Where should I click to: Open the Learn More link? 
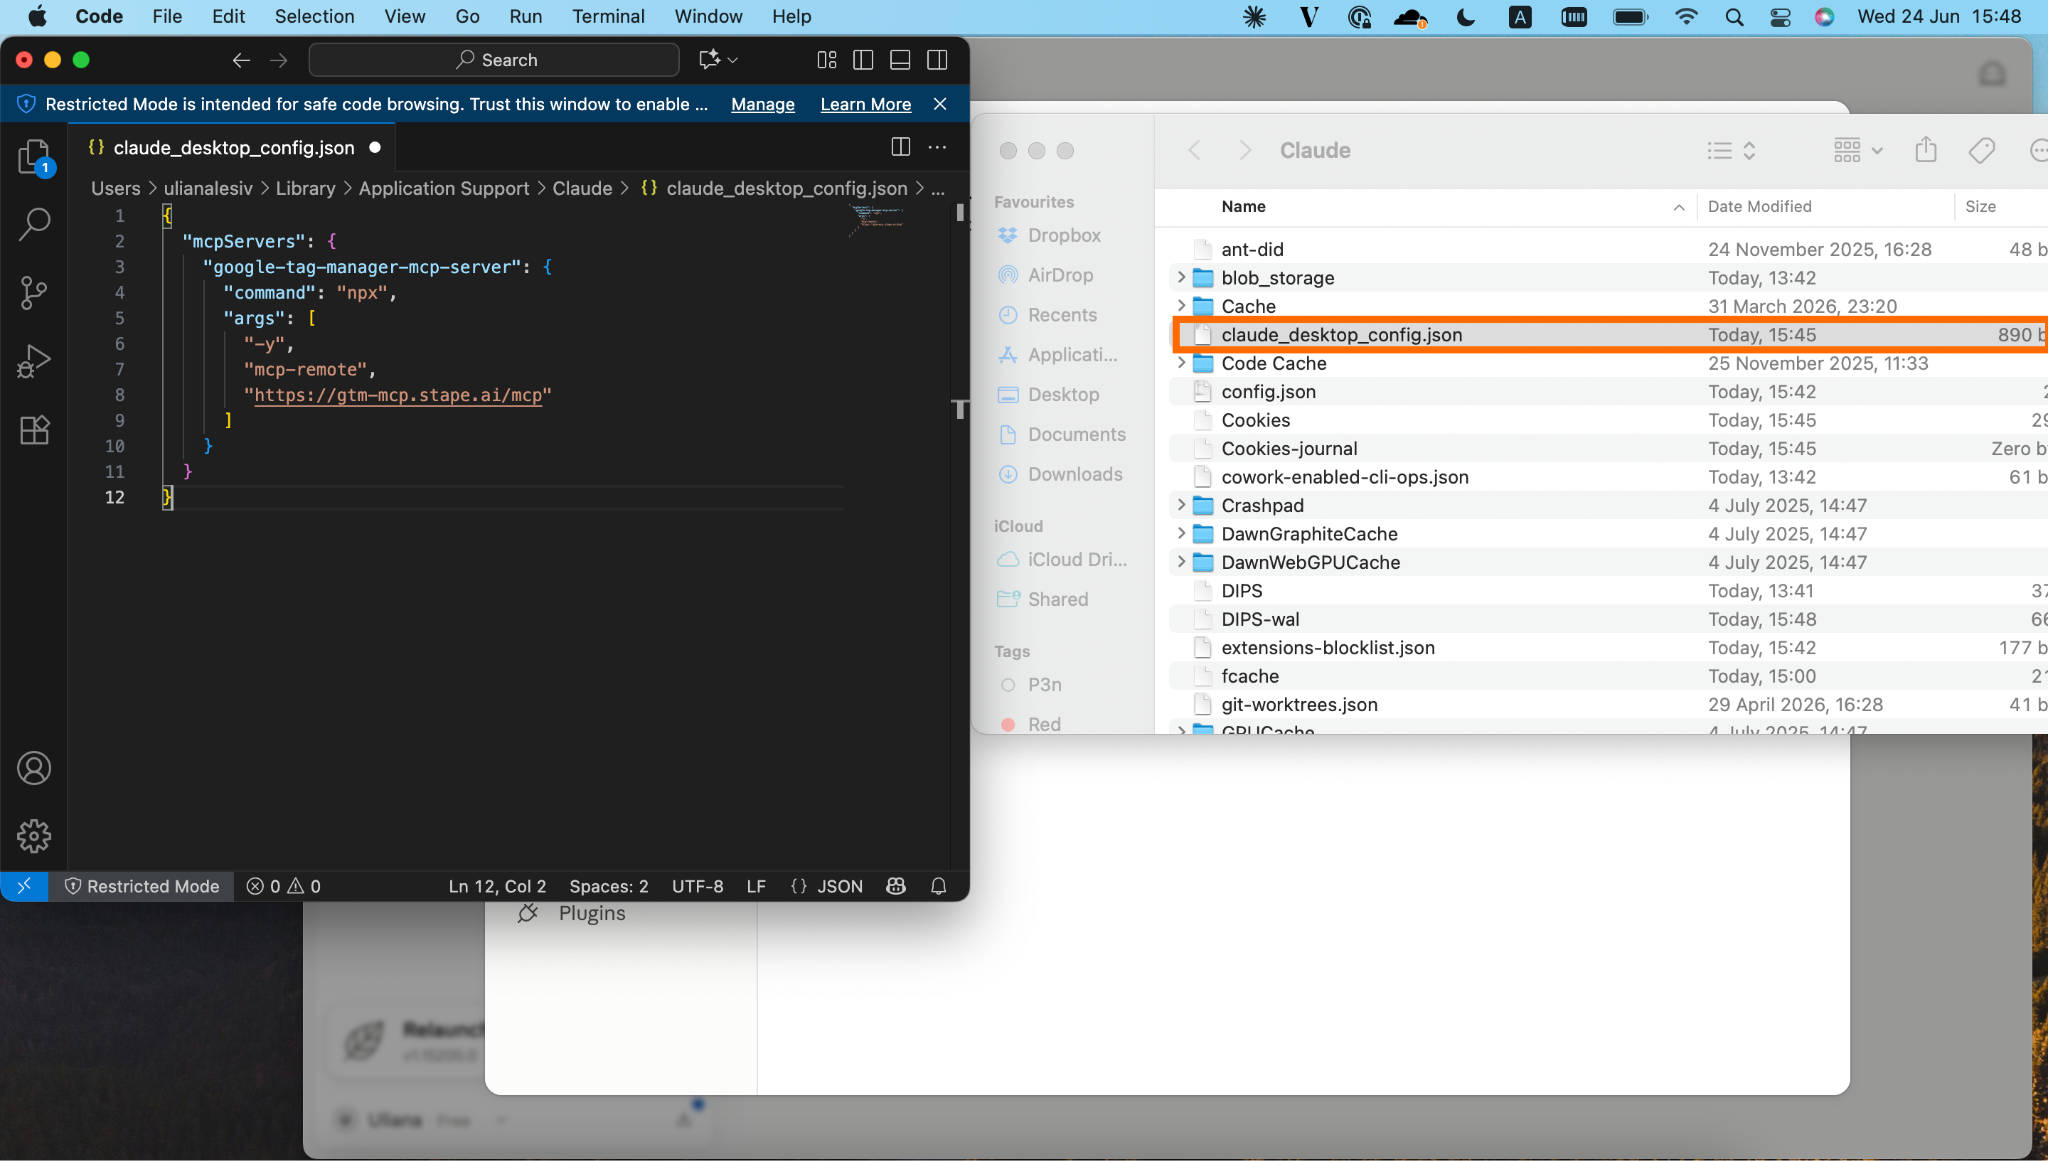pos(866,104)
